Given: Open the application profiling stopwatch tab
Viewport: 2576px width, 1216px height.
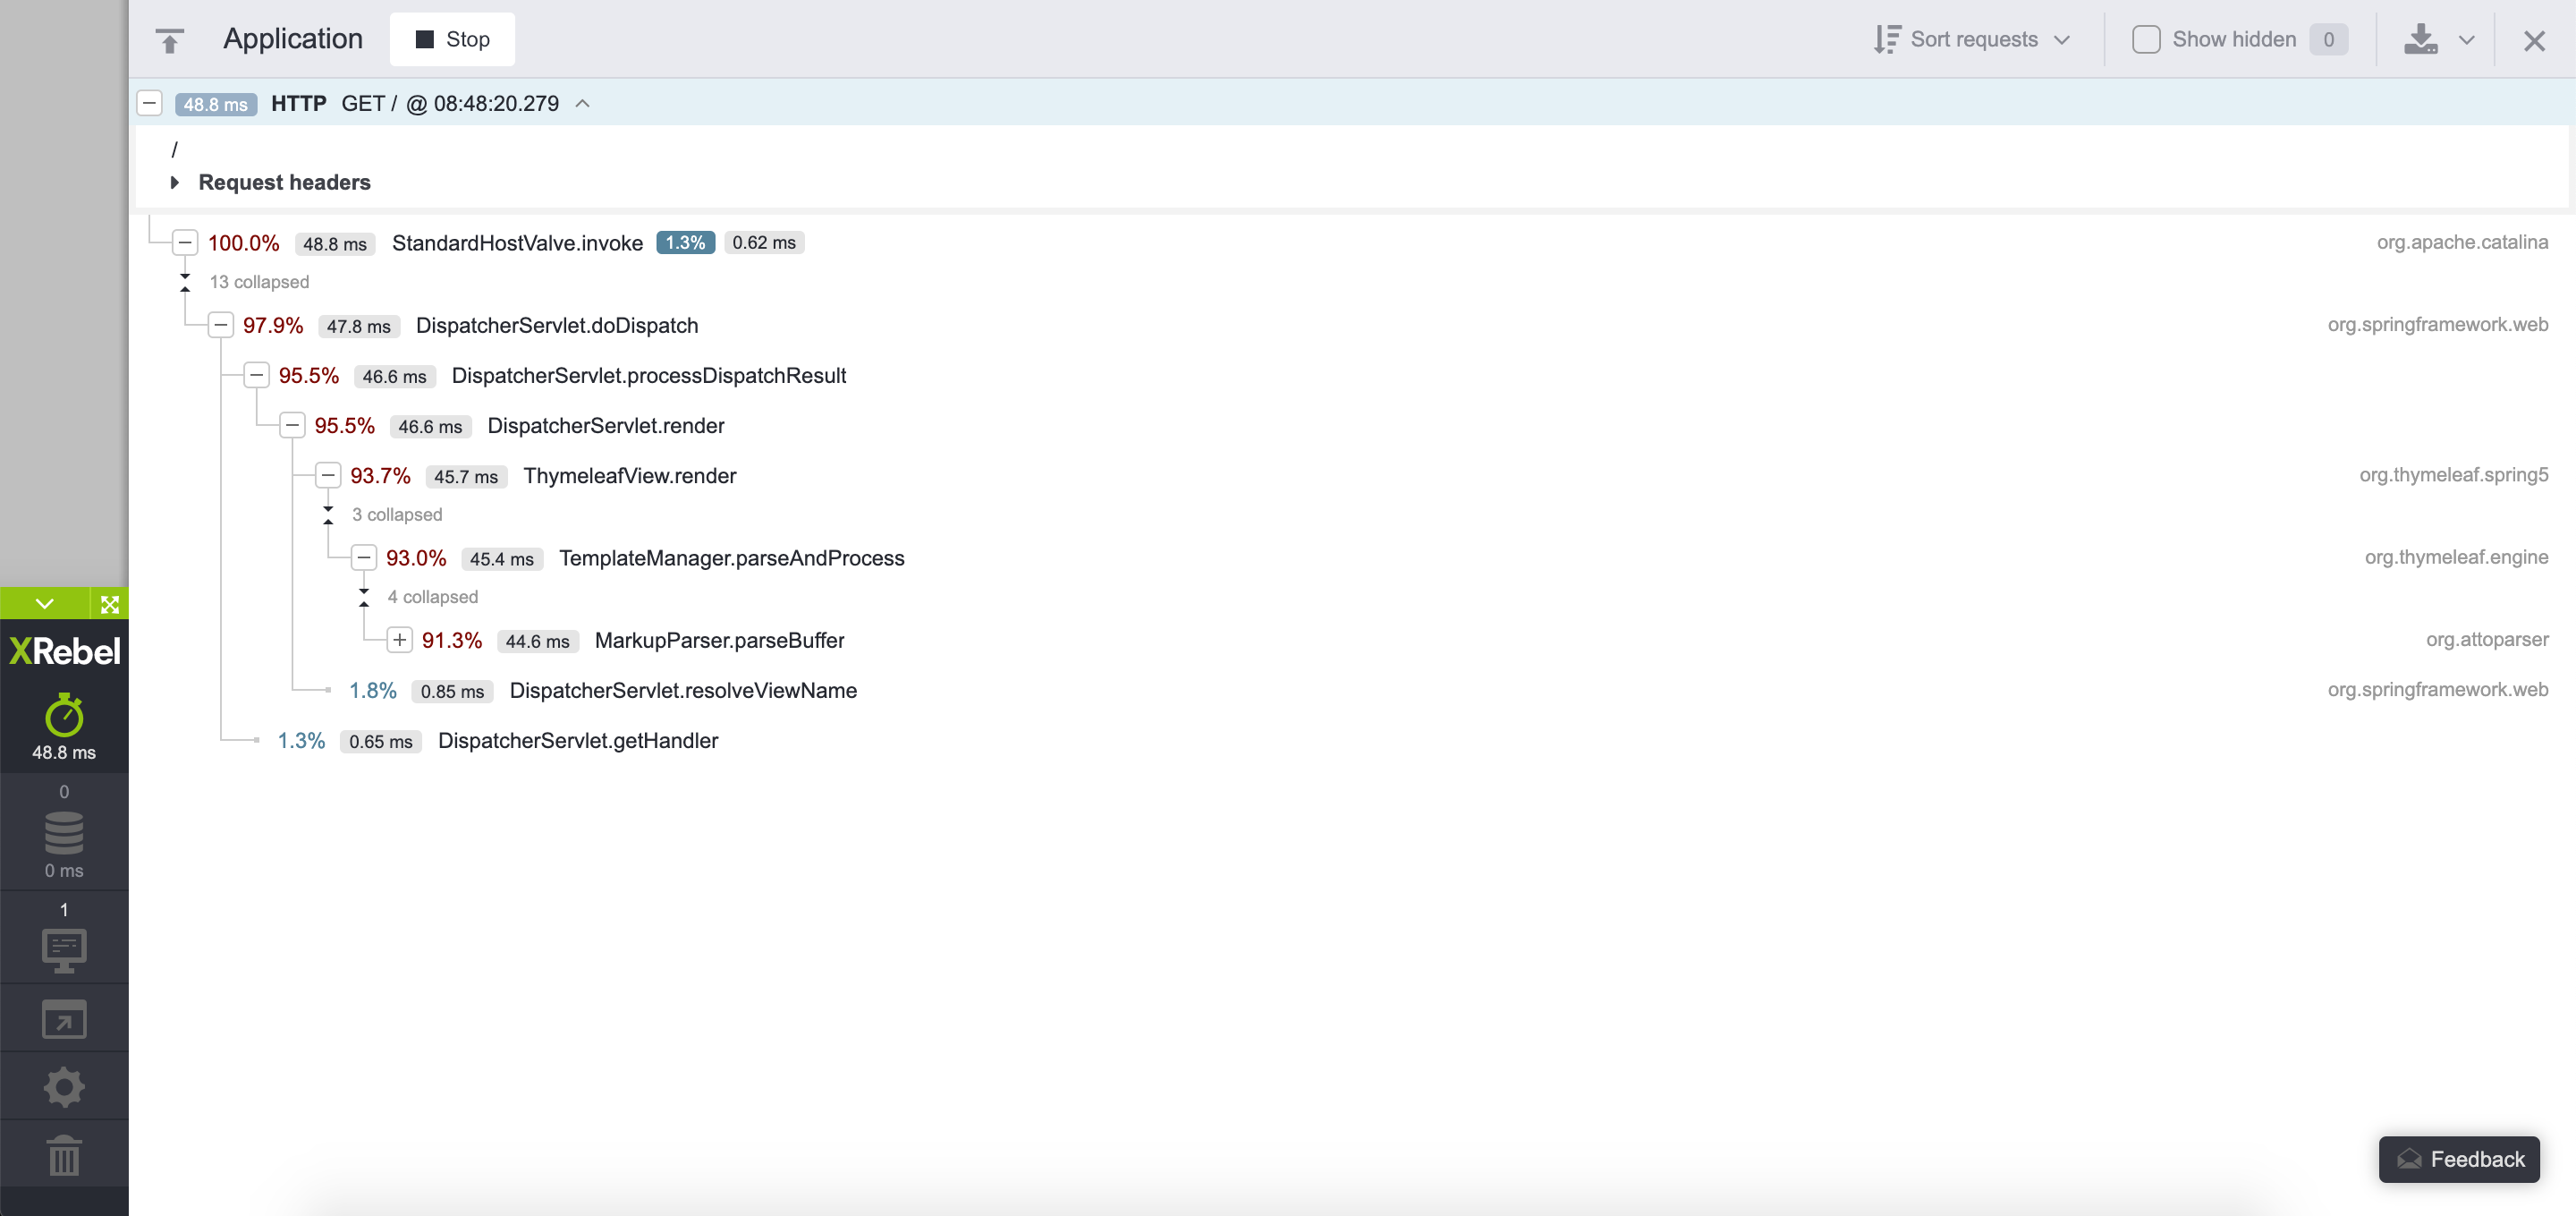Looking at the screenshot, I should coord(64,727).
